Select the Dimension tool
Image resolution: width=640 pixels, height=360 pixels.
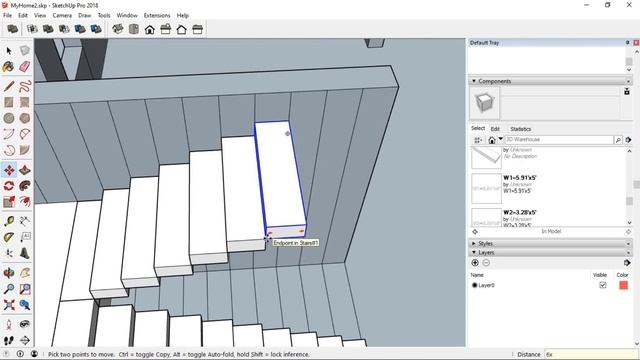[x=24, y=222]
